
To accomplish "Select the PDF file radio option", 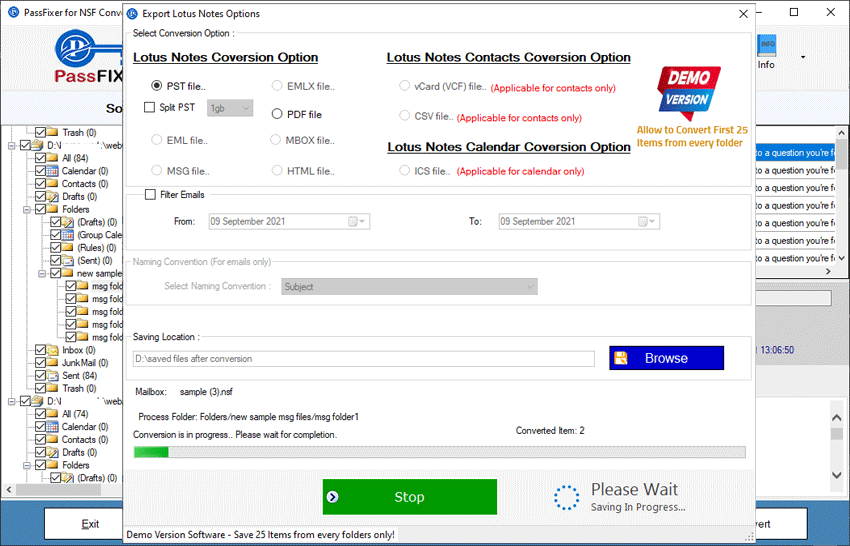I will coord(277,114).
